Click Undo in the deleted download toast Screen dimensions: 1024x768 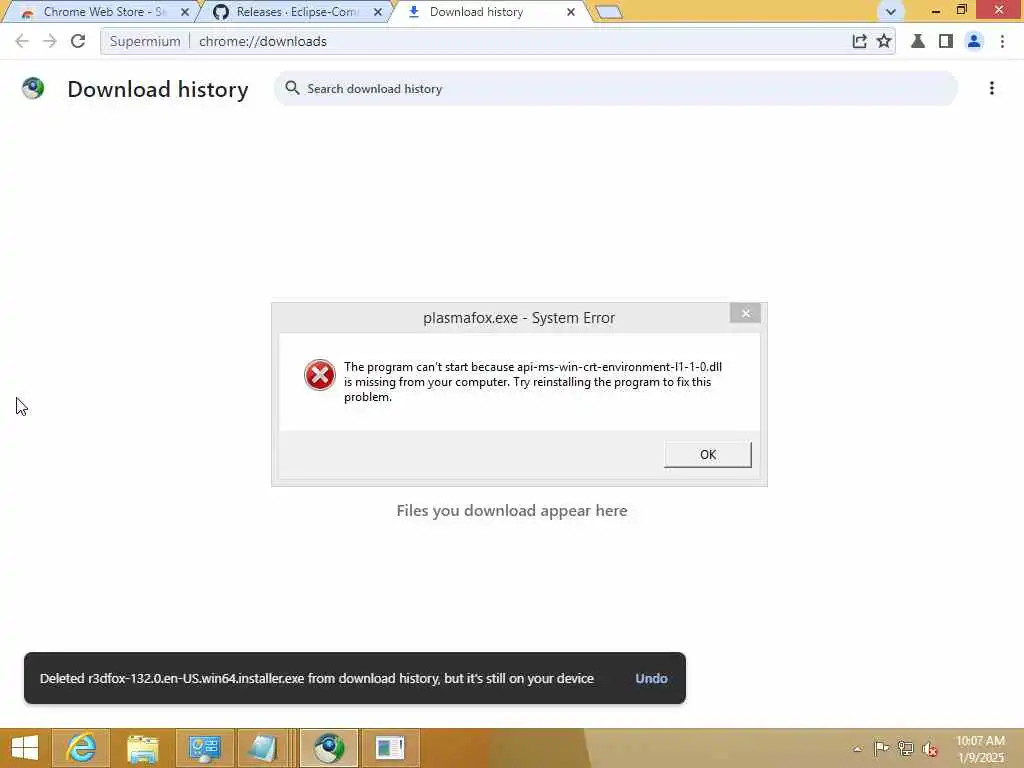click(651, 679)
